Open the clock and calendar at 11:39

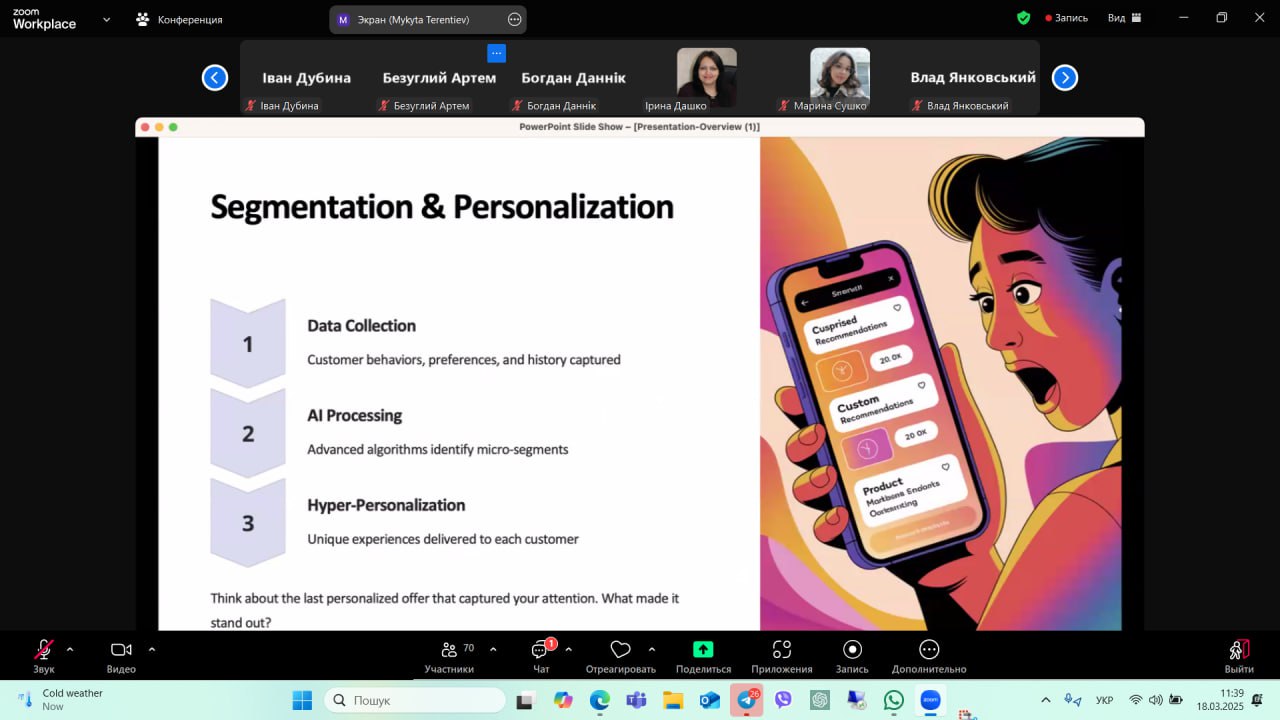click(1220, 700)
